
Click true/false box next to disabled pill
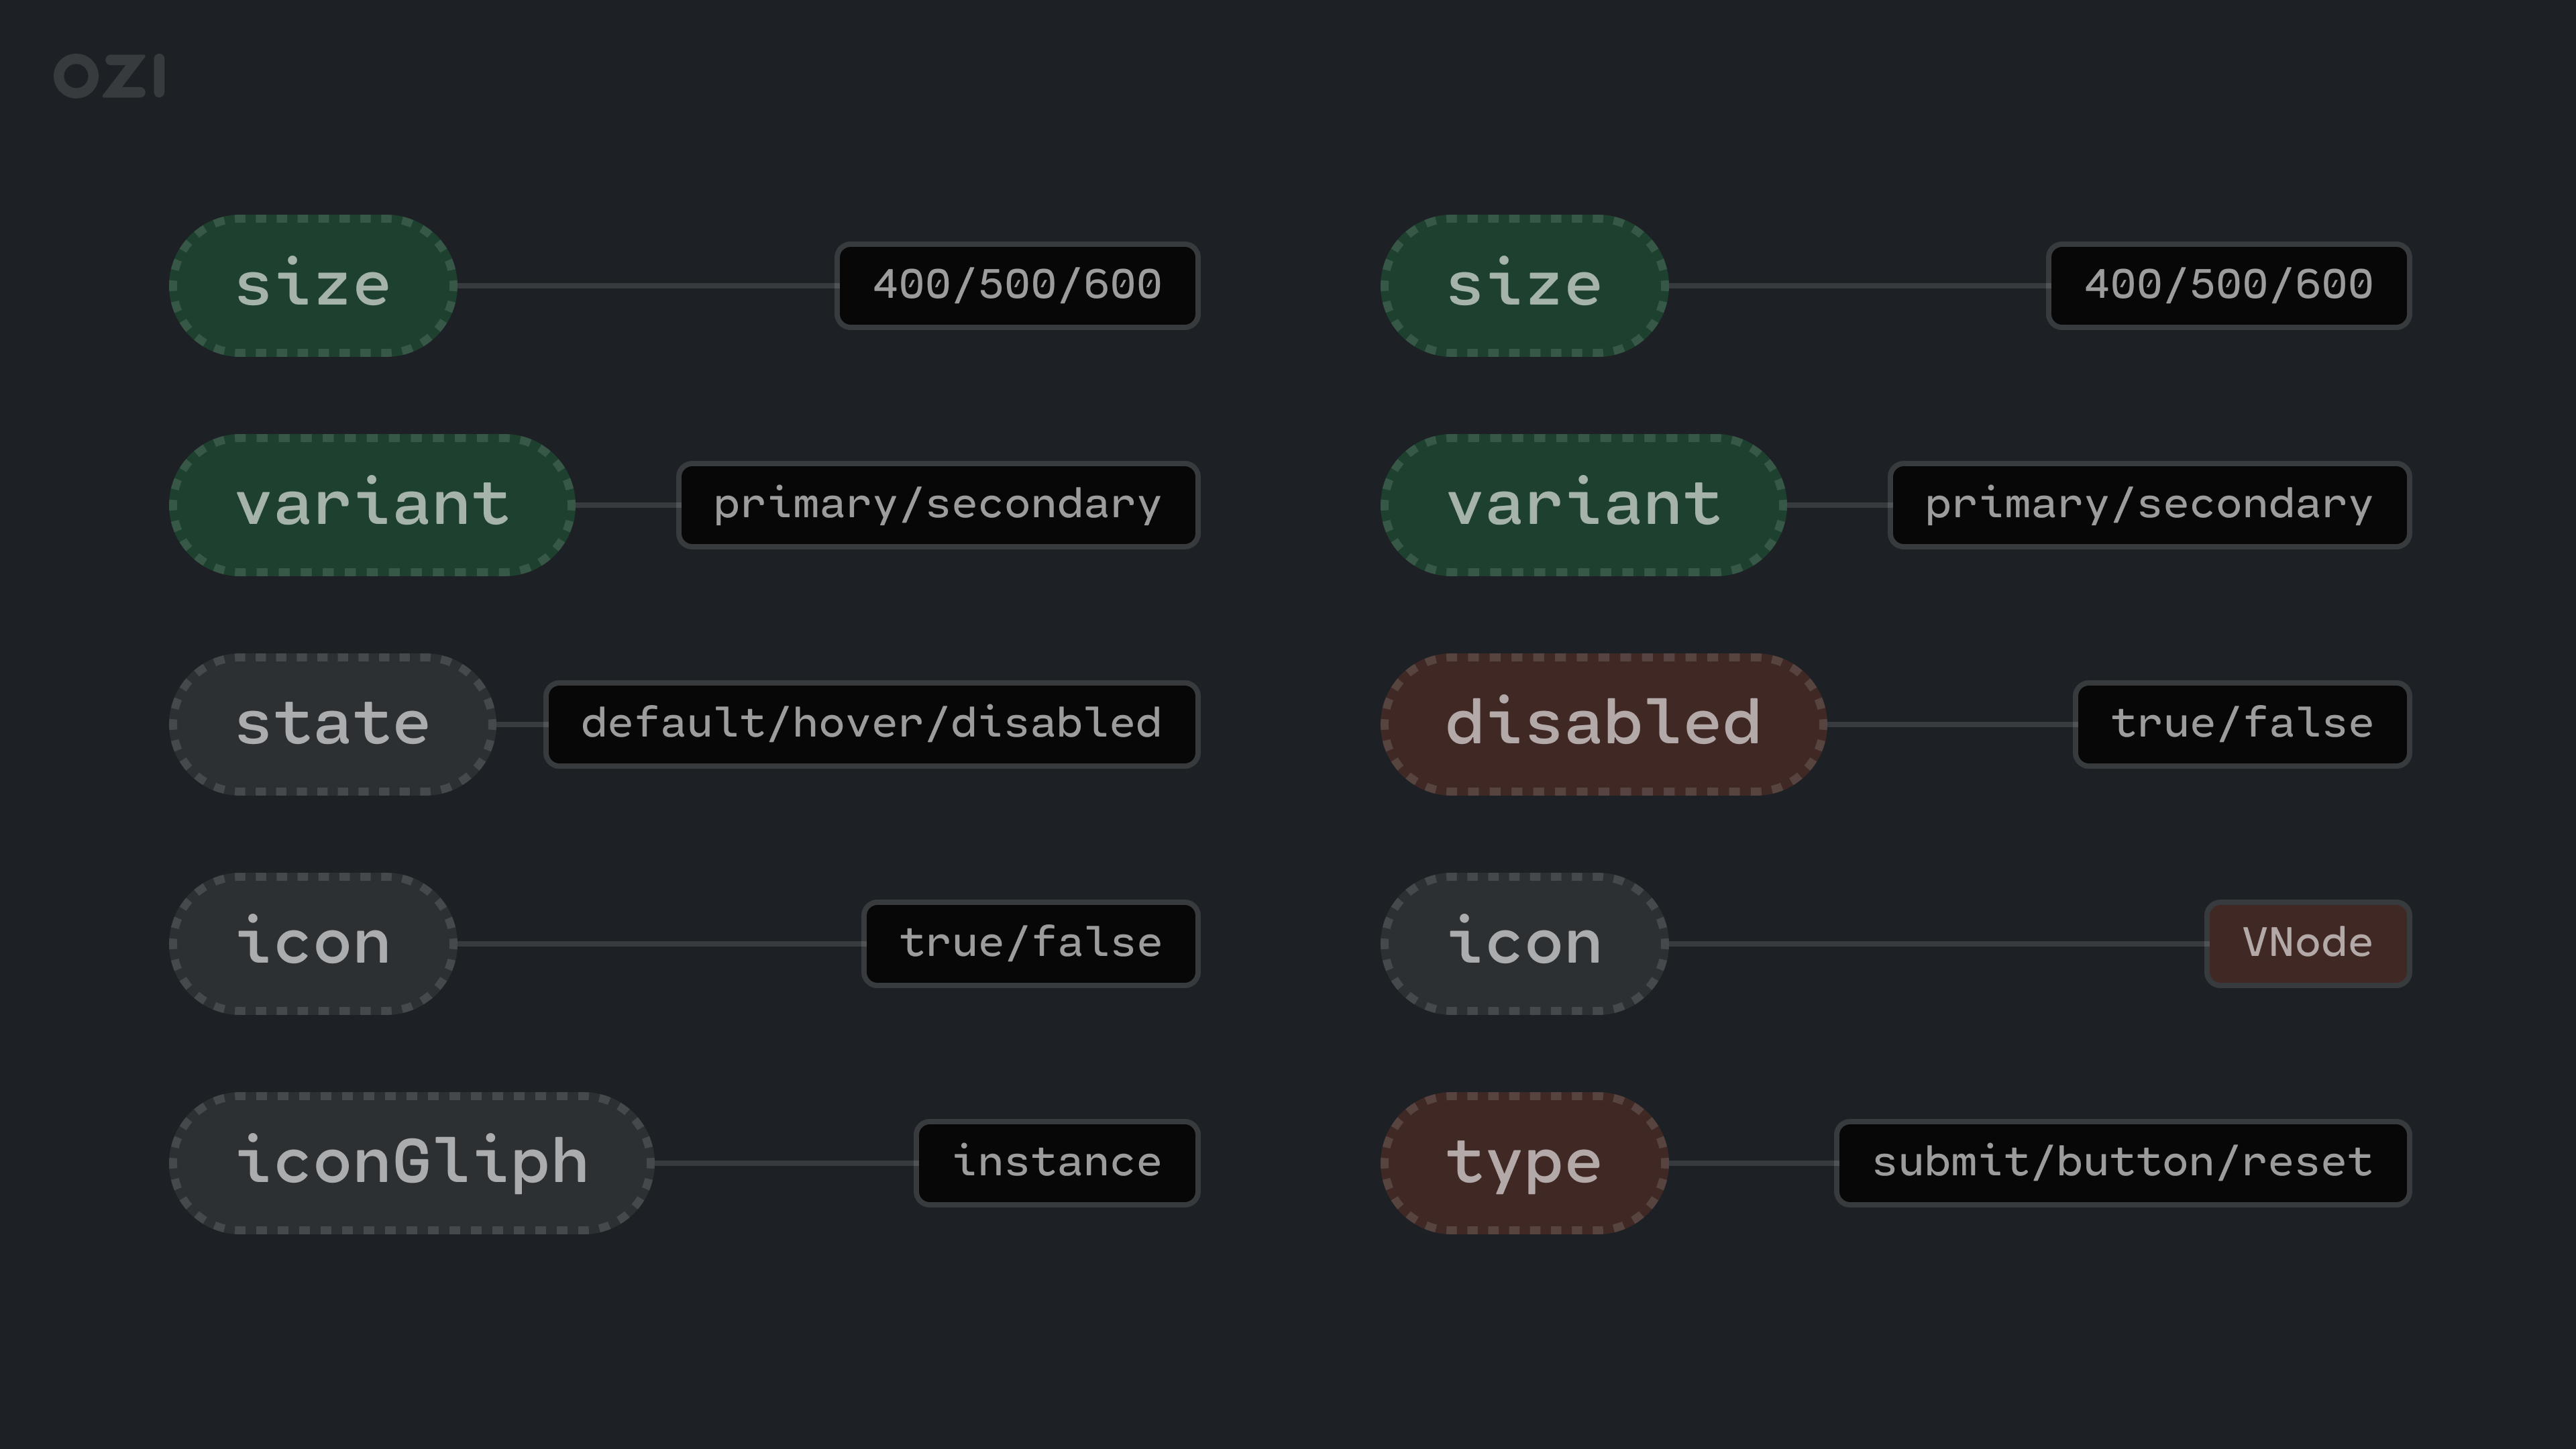tap(2242, 724)
